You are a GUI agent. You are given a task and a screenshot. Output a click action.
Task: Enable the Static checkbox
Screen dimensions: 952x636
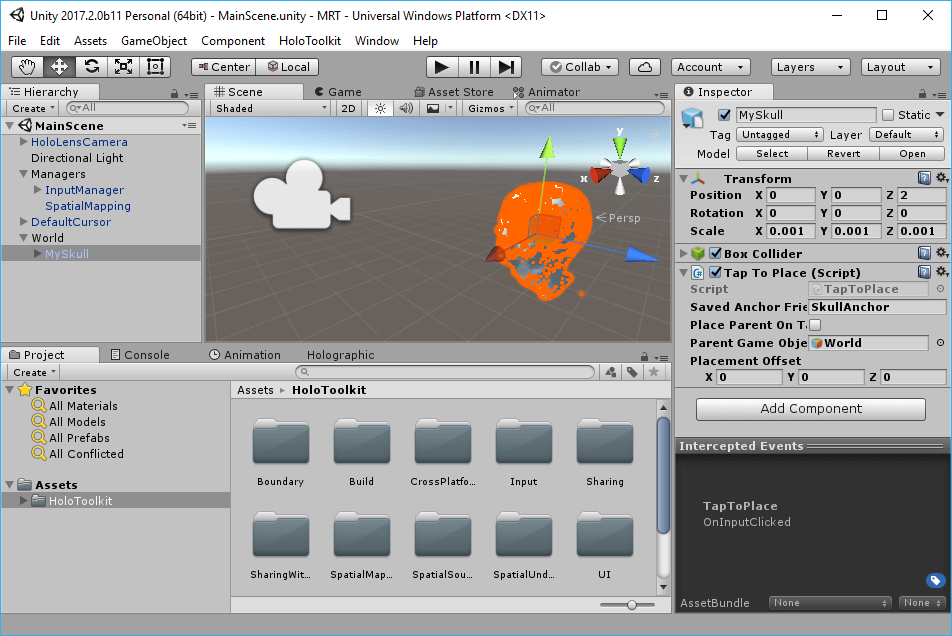888,115
